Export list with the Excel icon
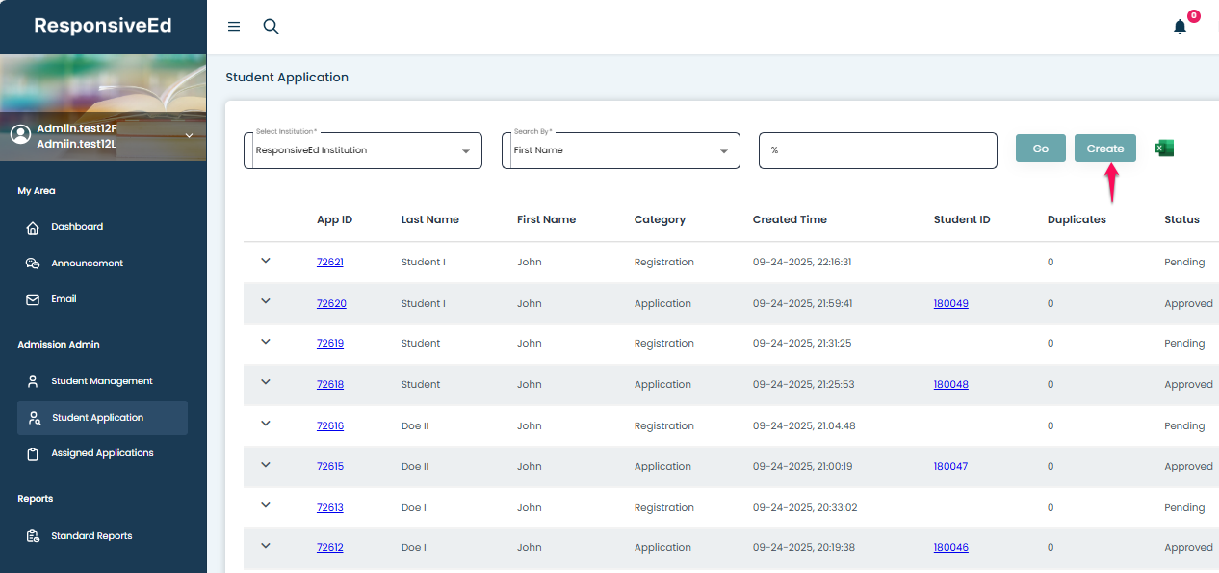The width and height of the screenshot is (1219, 573). point(1164,148)
